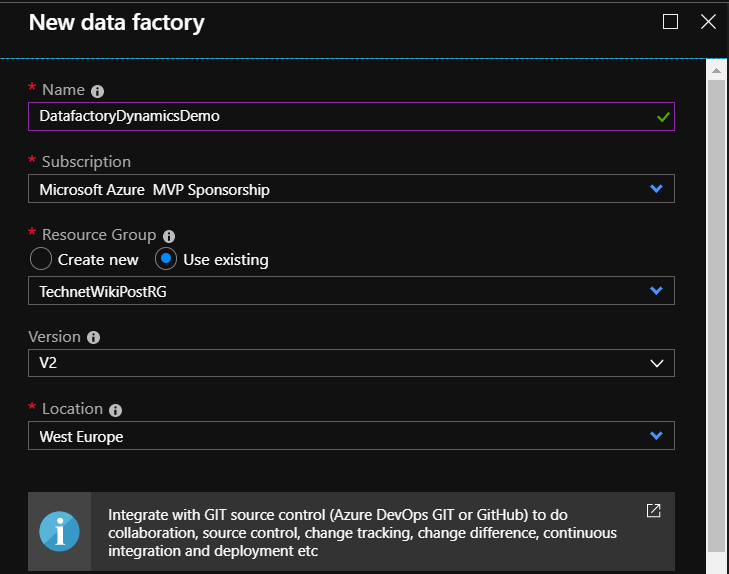The width and height of the screenshot is (729, 574).
Task: Select the Use existing radio button
Action: pyautogui.click(x=166, y=259)
